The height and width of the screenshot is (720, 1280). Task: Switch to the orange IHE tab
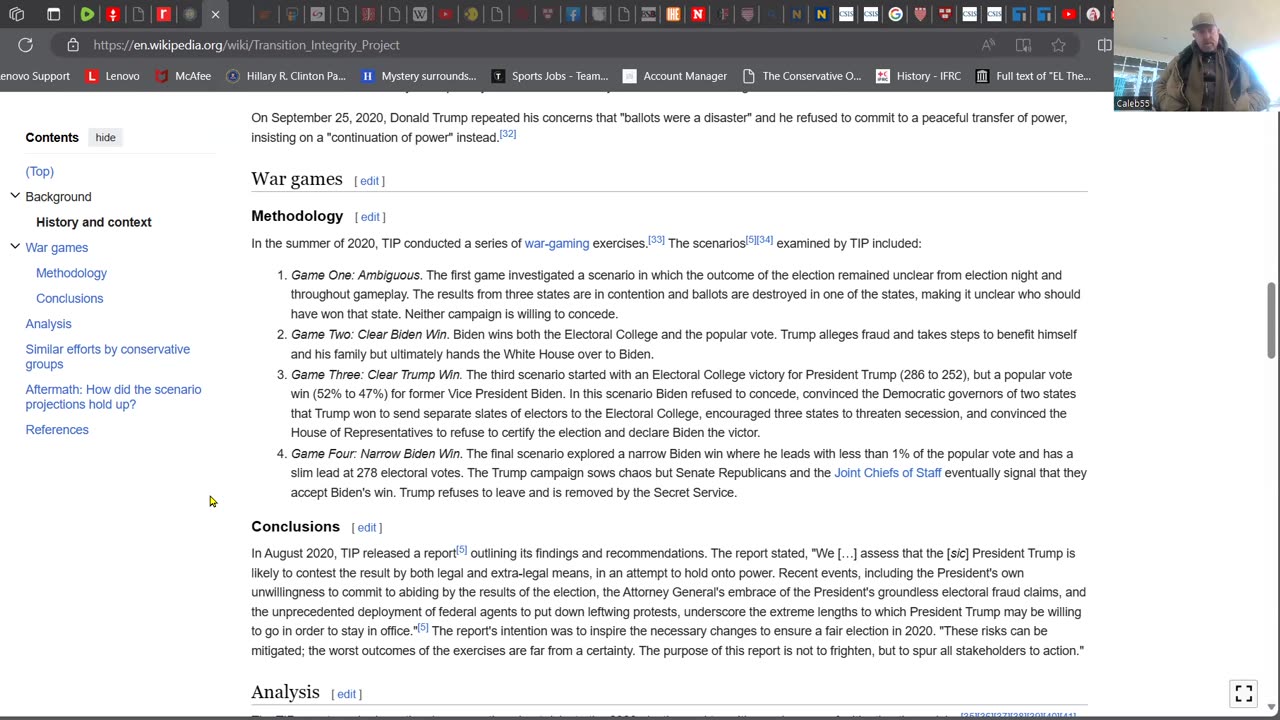[673, 14]
